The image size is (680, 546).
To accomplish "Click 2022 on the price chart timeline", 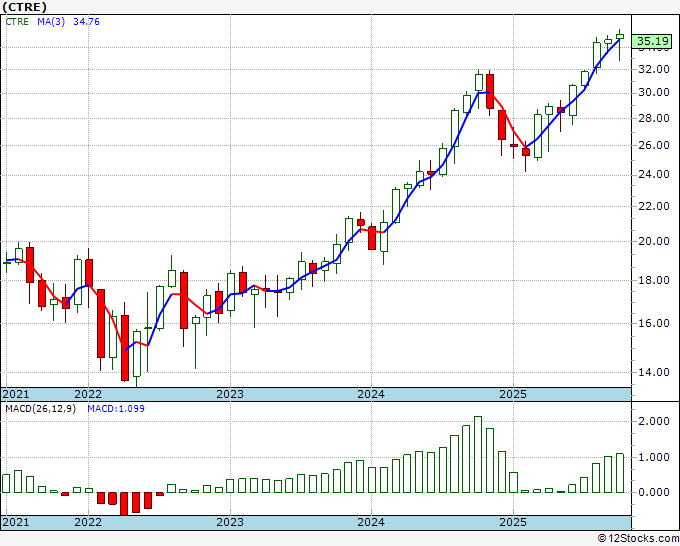I will click(x=88, y=394).
